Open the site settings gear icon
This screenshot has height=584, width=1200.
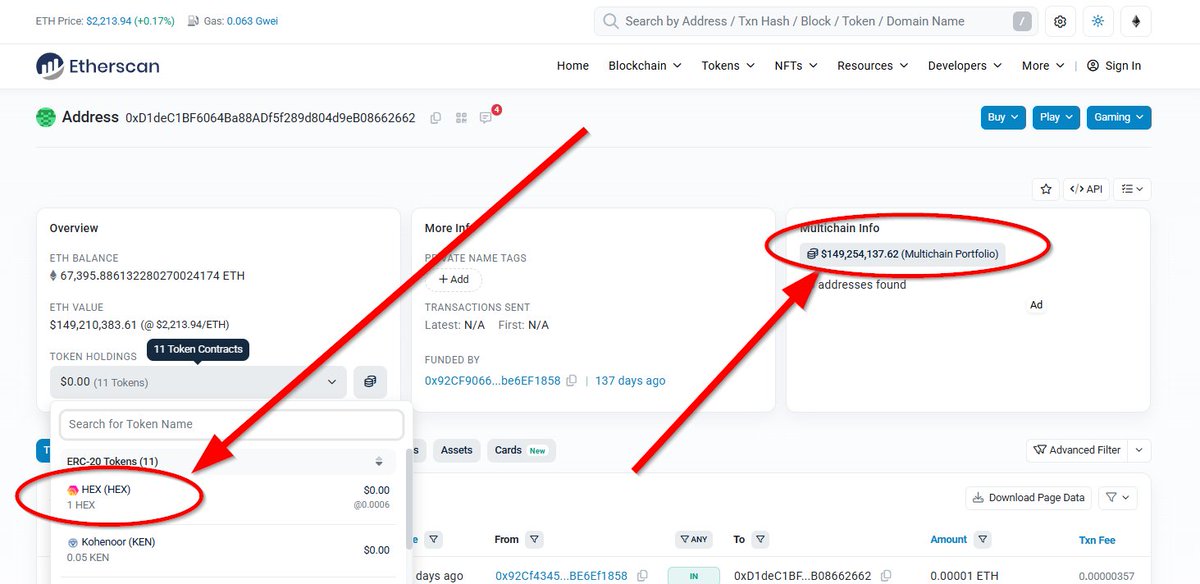[1061, 21]
